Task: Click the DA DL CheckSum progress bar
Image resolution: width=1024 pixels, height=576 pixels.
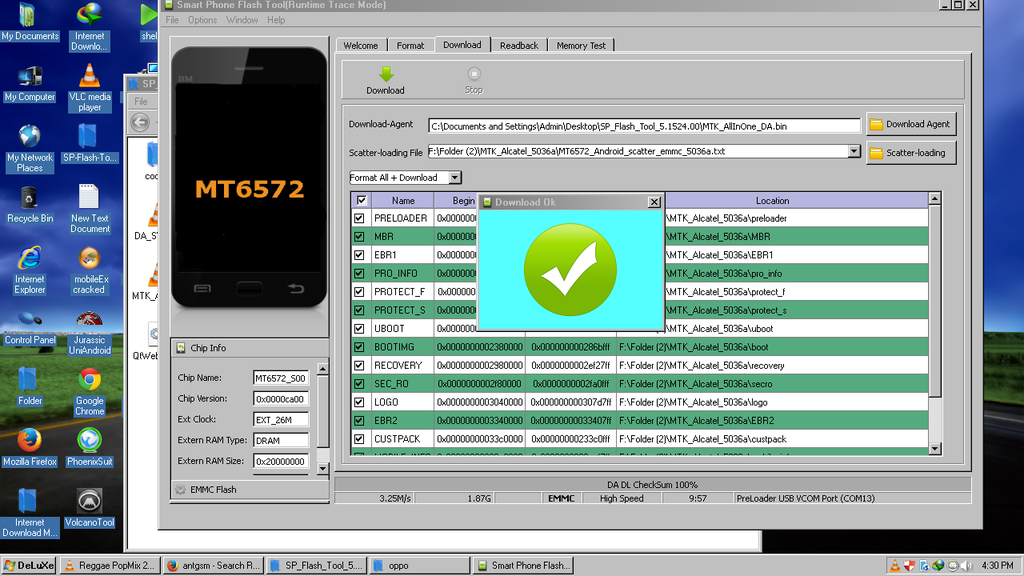Action: pyautogui.click(x=652, y=484)
